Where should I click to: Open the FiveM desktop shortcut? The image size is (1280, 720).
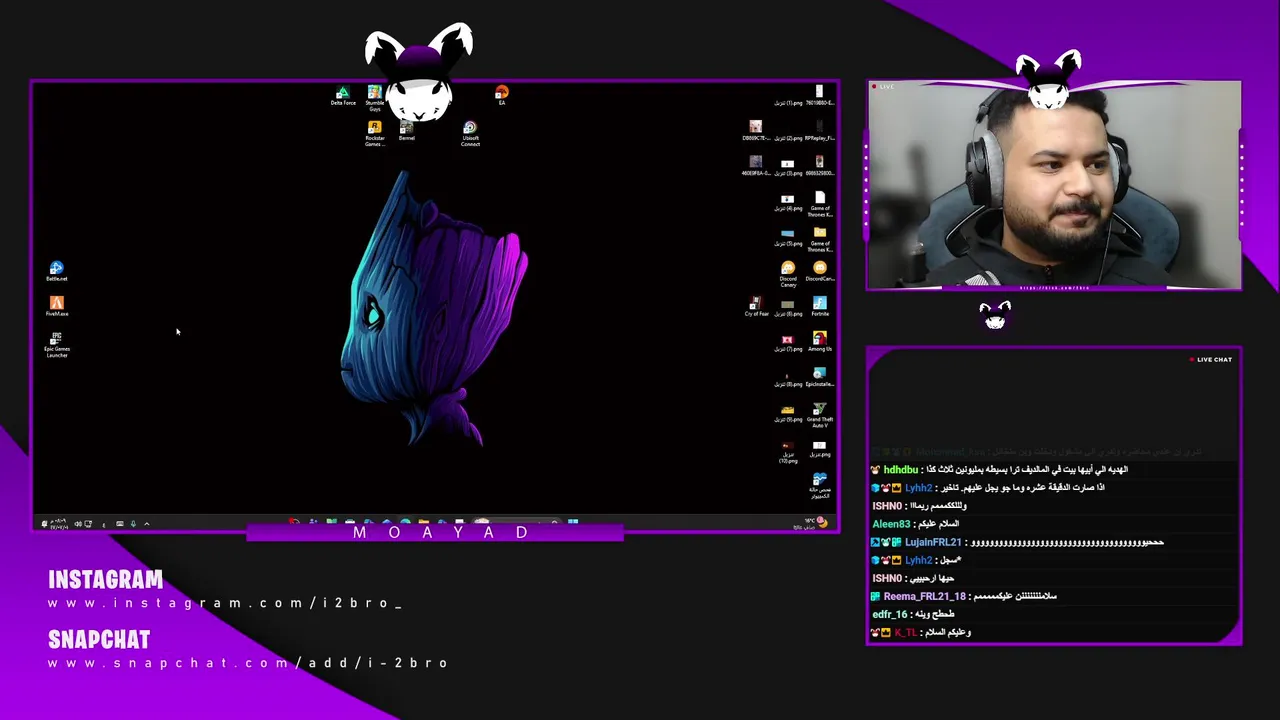tap(57, 307)
